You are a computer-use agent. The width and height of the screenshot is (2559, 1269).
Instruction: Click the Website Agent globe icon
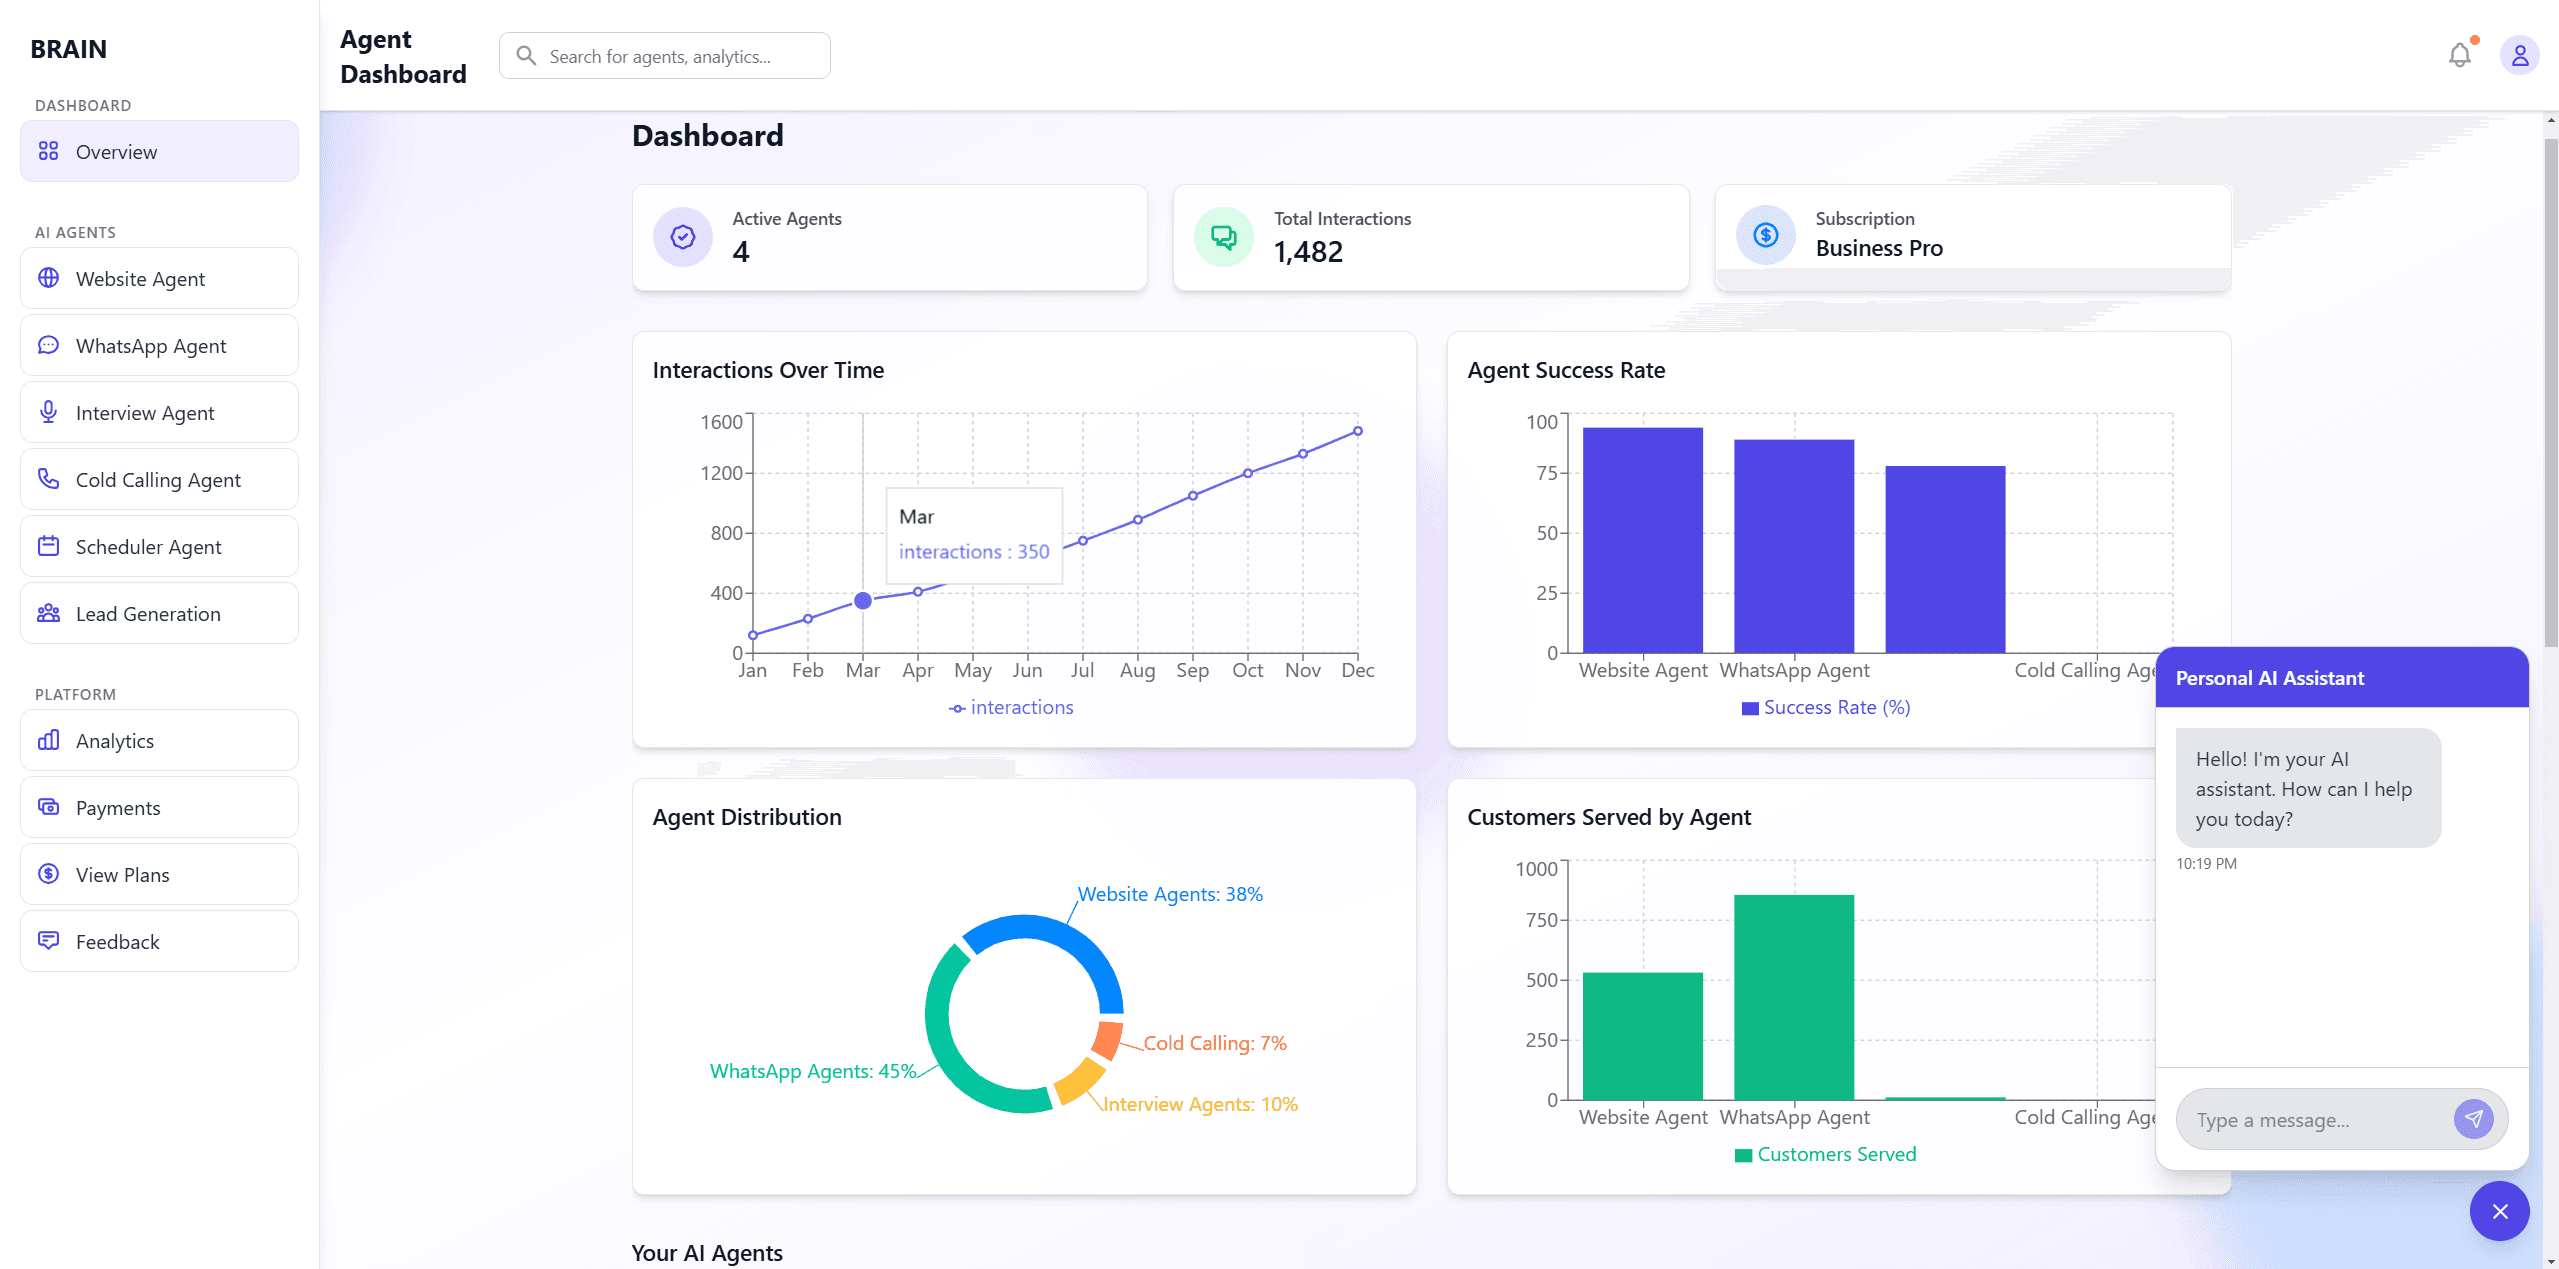click(48, 278)
